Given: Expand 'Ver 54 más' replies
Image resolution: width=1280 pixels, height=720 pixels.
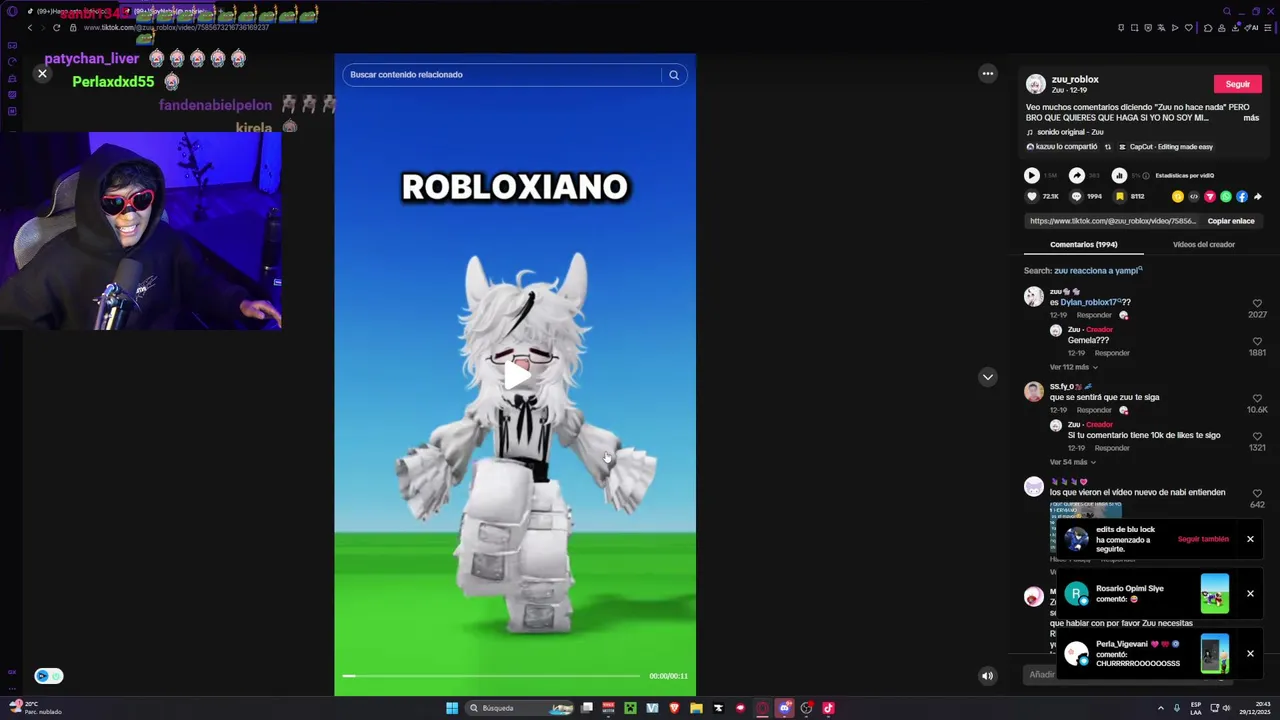Looking at the screenshot, I should (1072, 462).
